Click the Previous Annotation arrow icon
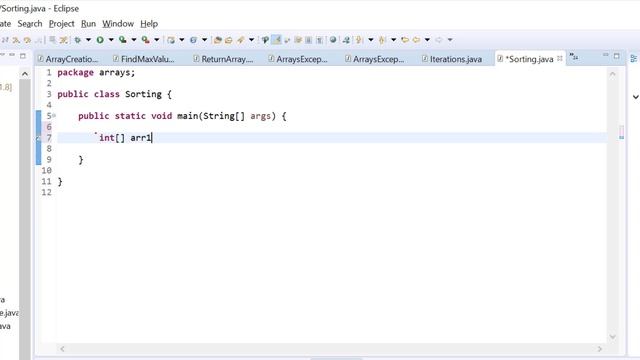The height and width of the screenshot is (360, 640). tap(382, 40)
